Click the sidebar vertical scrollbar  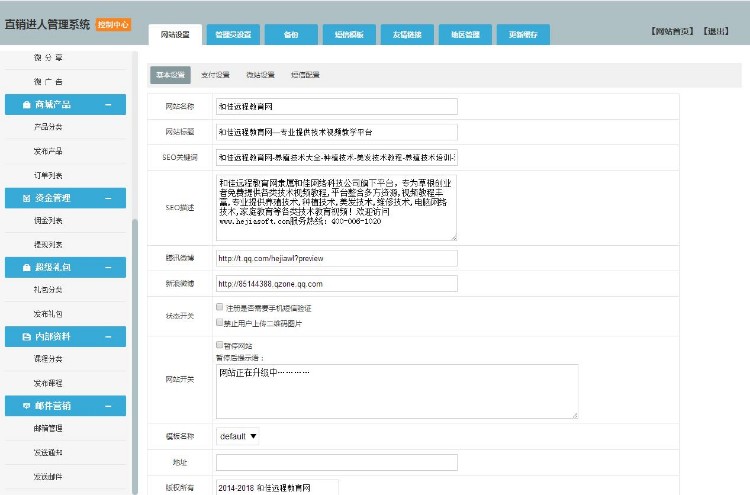coord(135,356)
